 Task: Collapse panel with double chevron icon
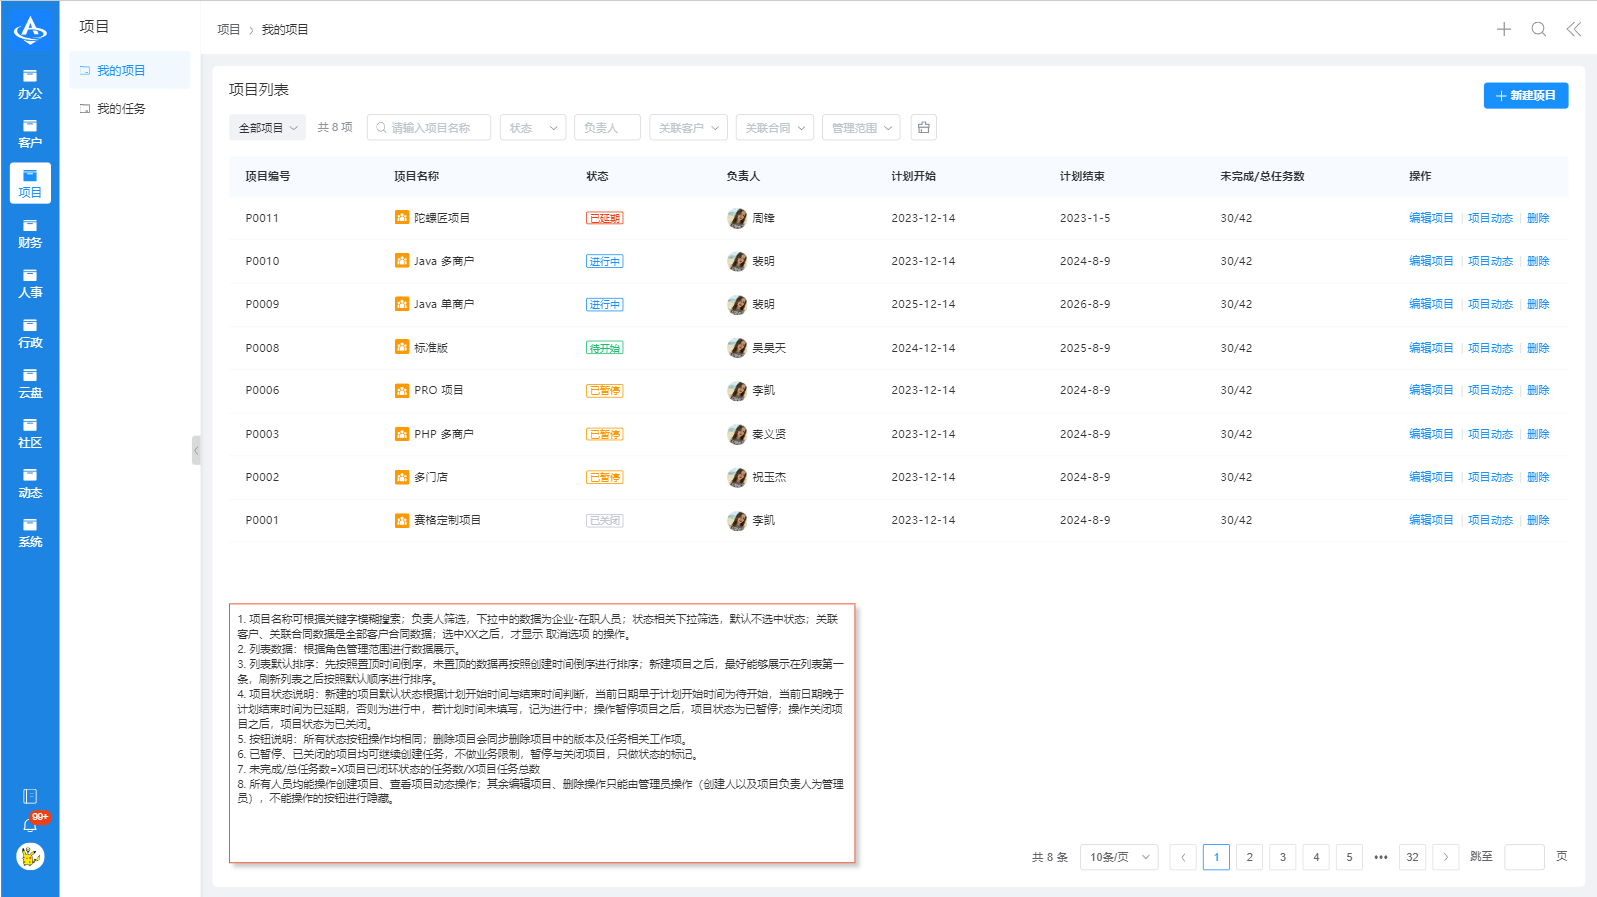pos(1574,29)
